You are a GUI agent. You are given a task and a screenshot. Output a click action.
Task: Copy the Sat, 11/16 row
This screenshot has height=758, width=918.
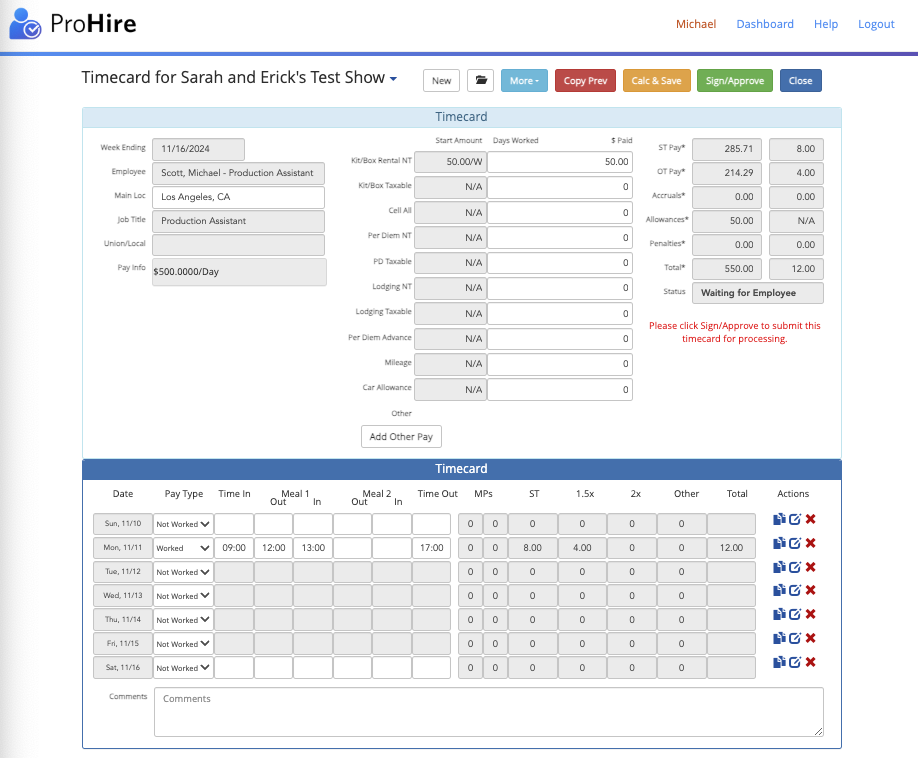click(x=779, y=662)
